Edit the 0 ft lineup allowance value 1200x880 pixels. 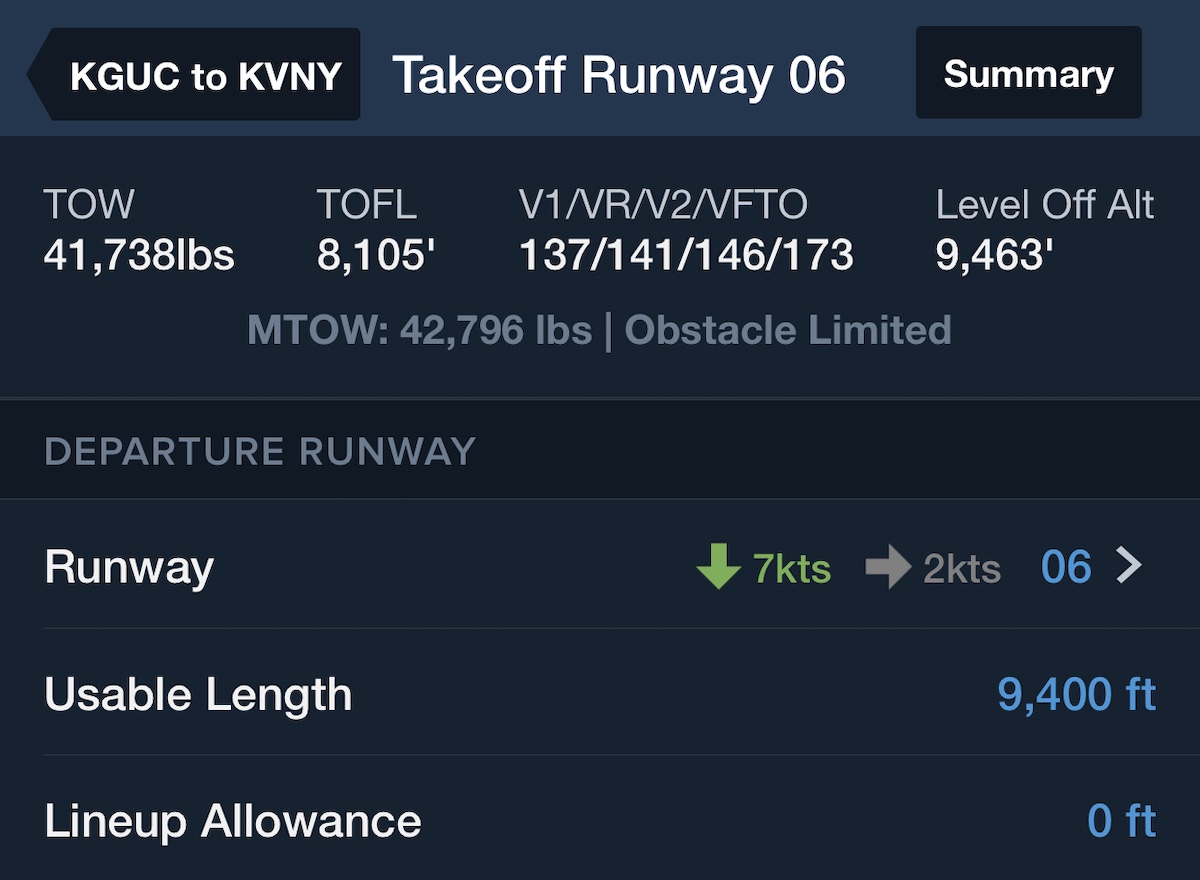[x=1121, y=821]
